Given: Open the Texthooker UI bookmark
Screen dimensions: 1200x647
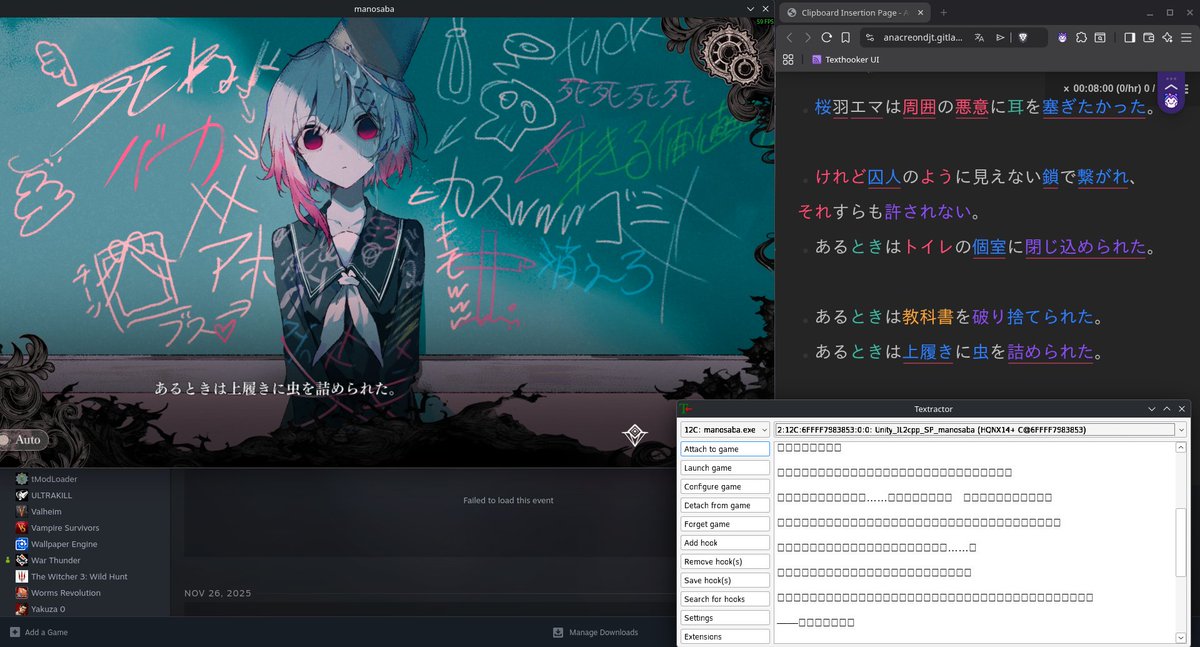Looking at the screenshot, I should [x=846, y=59].
